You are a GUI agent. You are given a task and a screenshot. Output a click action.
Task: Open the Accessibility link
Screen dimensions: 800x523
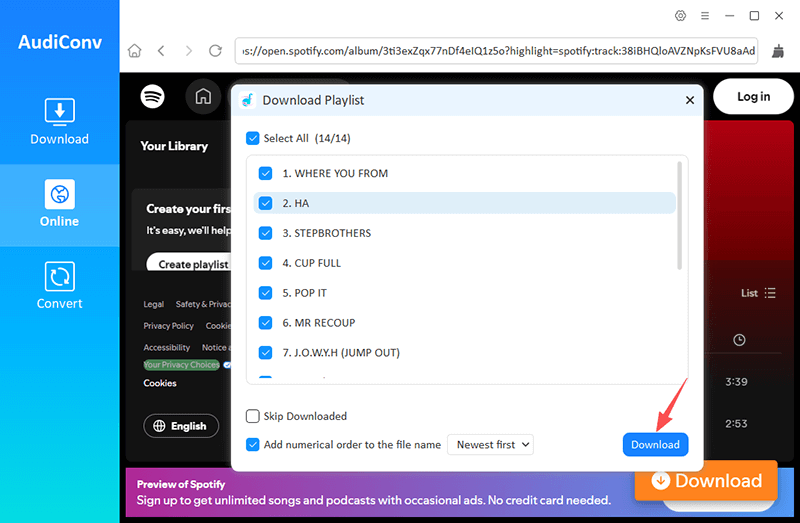[166, 347]
